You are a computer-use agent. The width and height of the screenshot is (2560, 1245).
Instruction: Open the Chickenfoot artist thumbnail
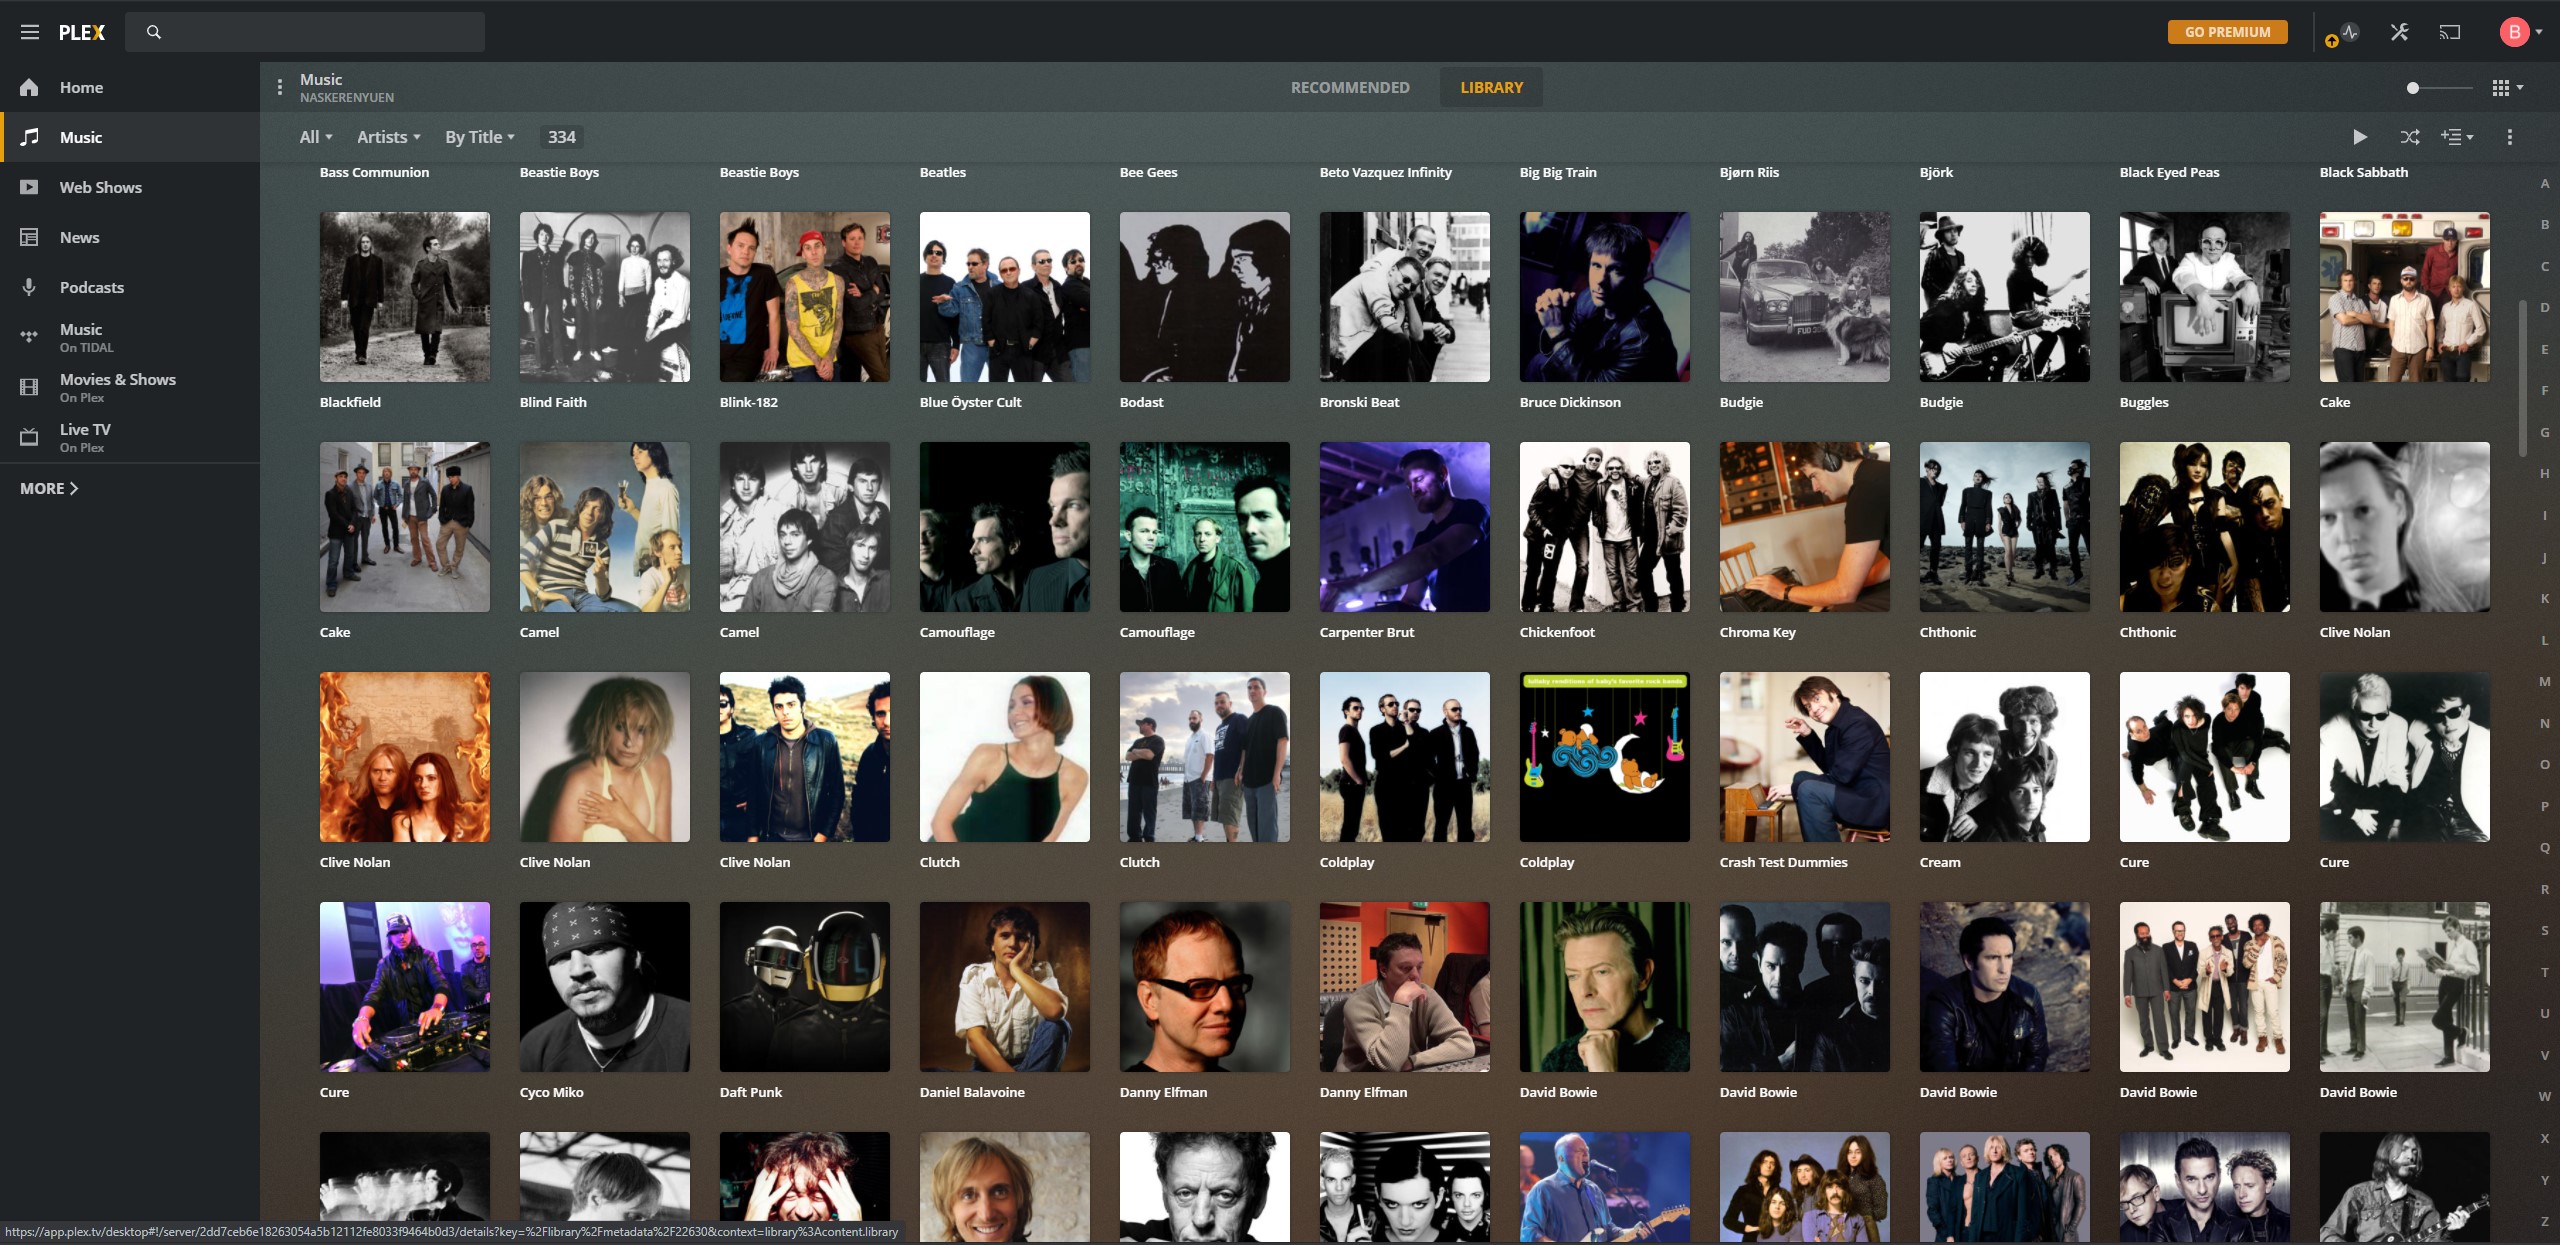pos(1605,527)
